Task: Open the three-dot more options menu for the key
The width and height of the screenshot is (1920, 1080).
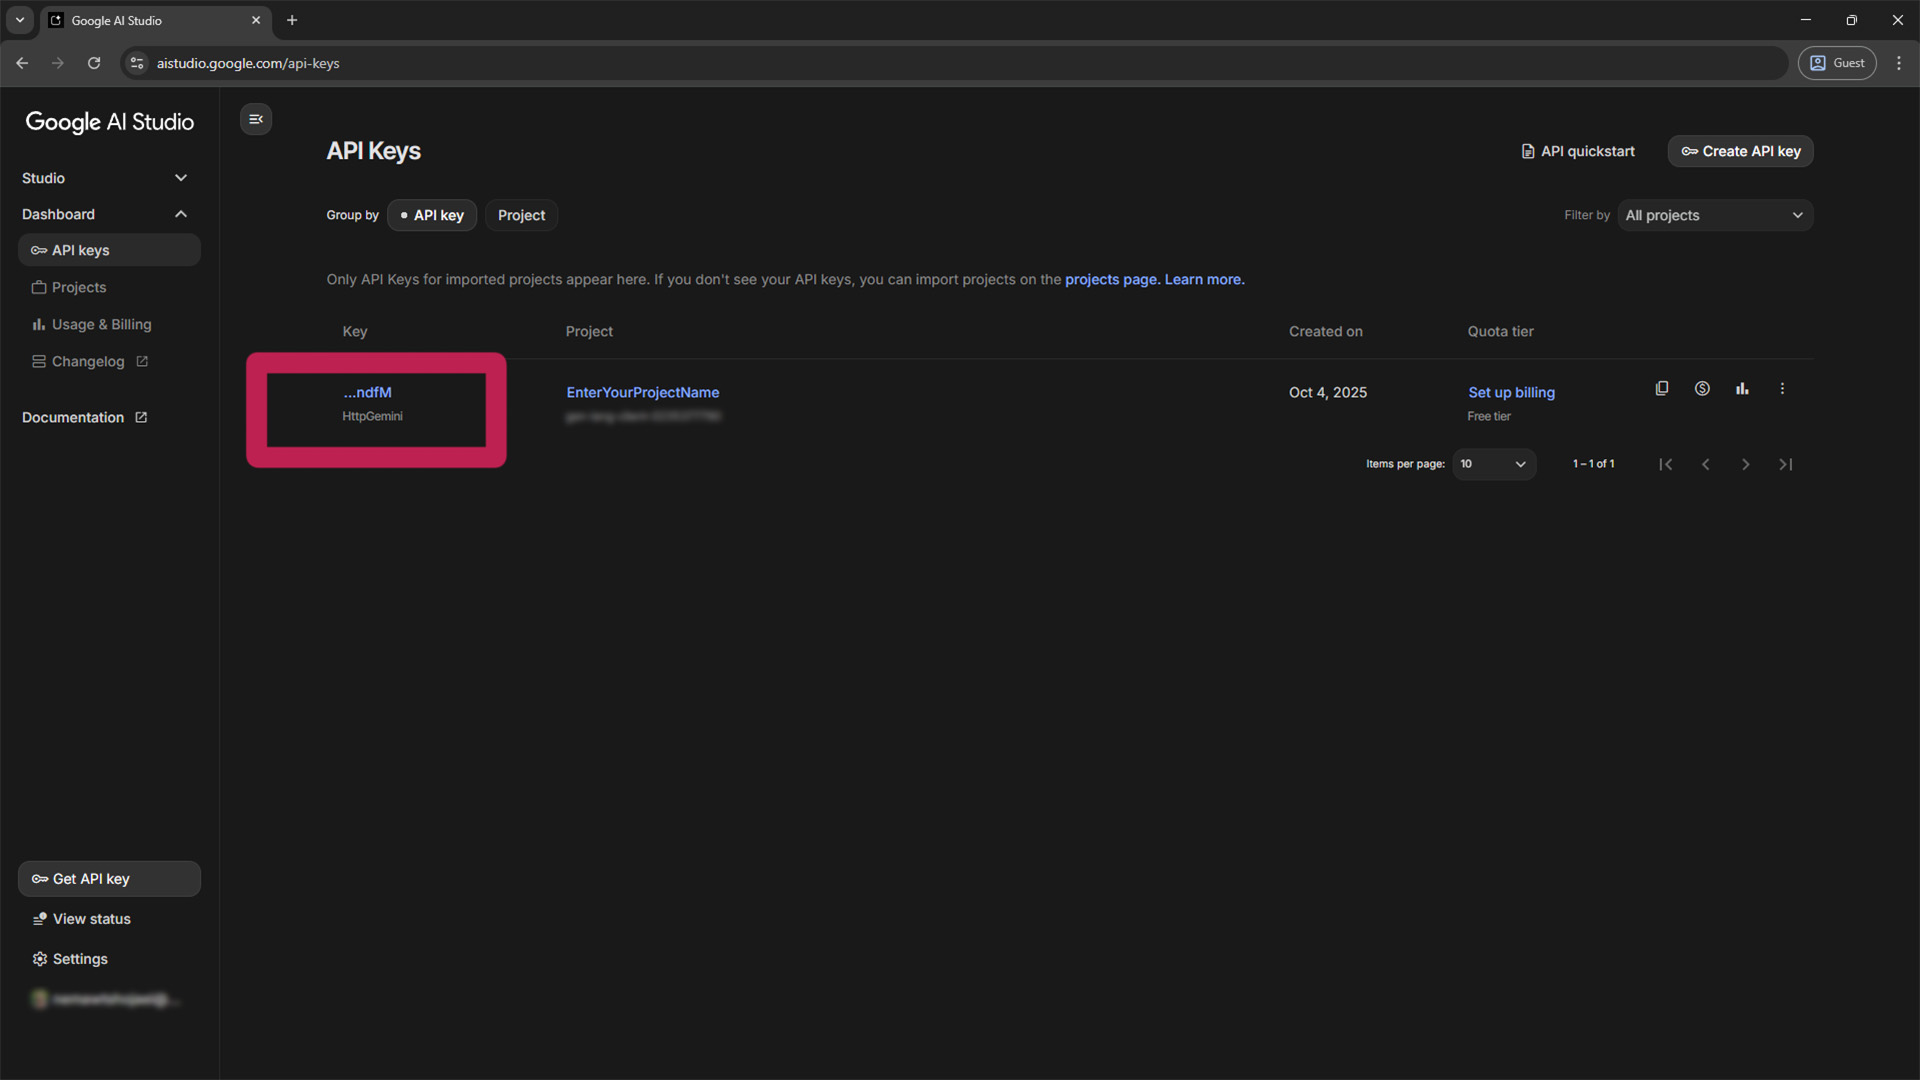Action: (1782, 389)
